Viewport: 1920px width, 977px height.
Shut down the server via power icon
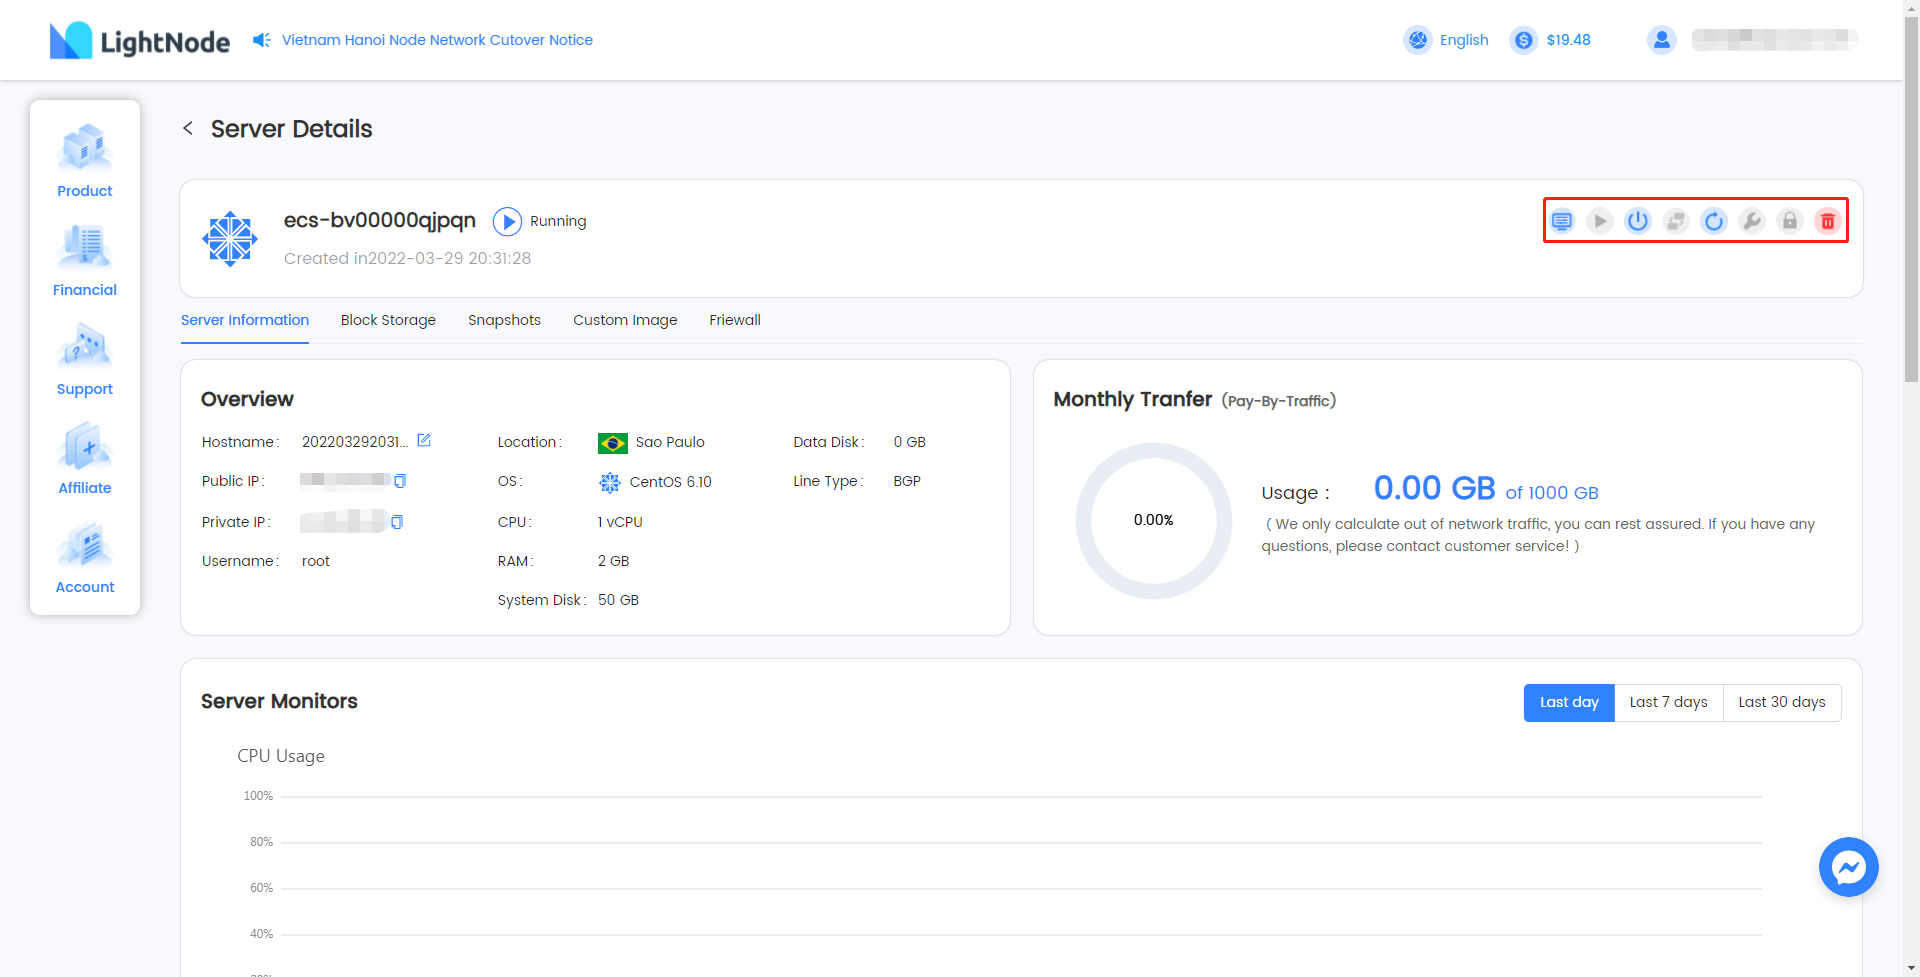[x=1637, y=221]
